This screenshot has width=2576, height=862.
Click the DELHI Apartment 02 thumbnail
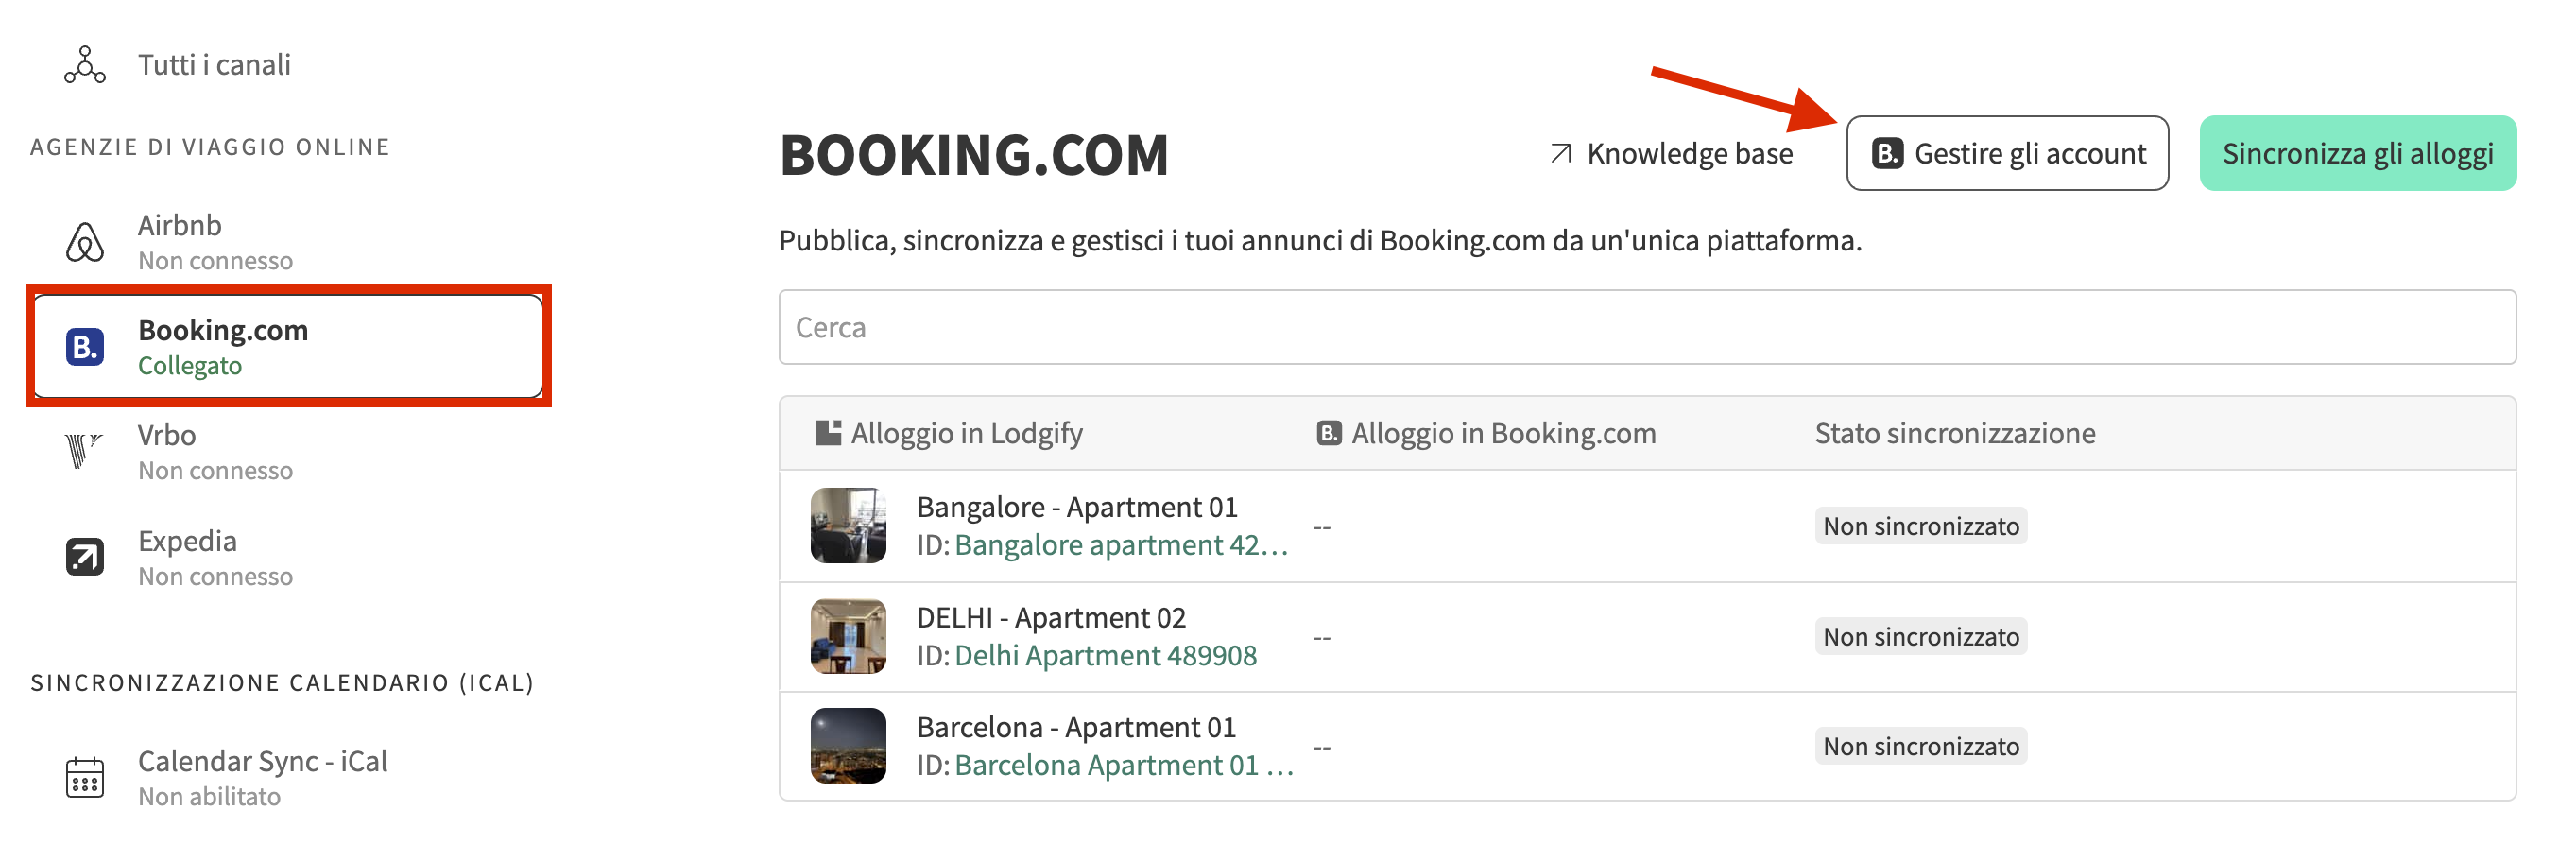[x=848, y=636]
